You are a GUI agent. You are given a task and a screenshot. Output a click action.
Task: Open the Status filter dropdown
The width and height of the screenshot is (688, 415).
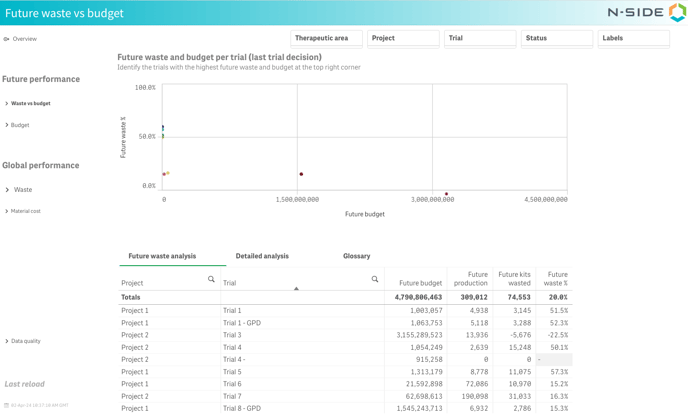(556, 38)
